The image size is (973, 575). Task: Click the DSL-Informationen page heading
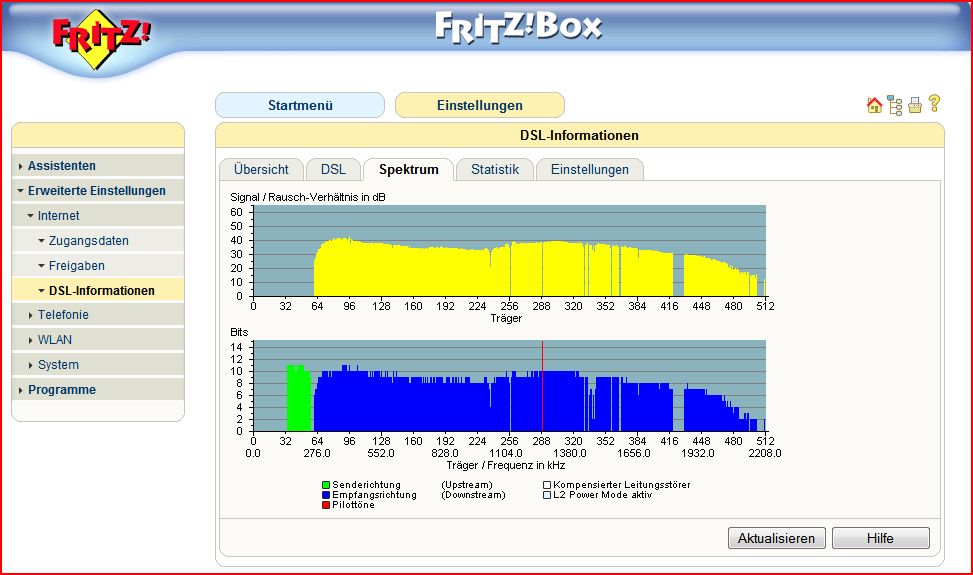point(579,135)
